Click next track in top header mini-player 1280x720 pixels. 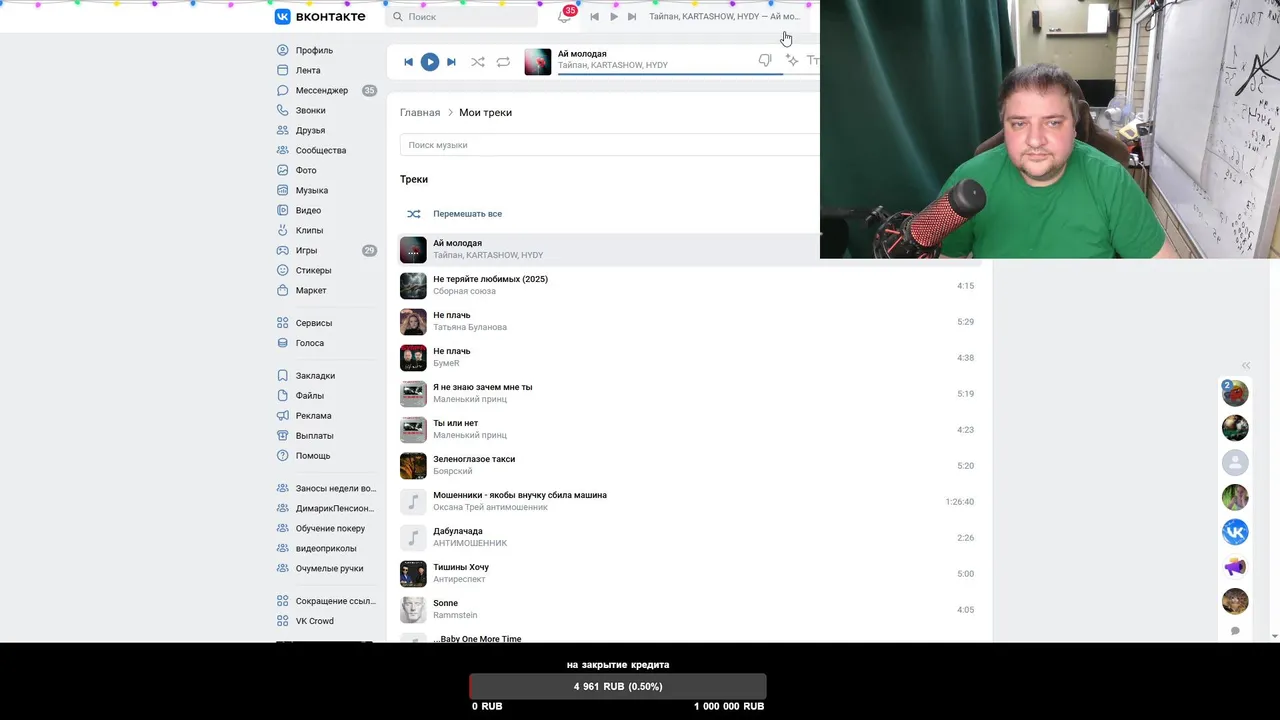coord(632,16)
